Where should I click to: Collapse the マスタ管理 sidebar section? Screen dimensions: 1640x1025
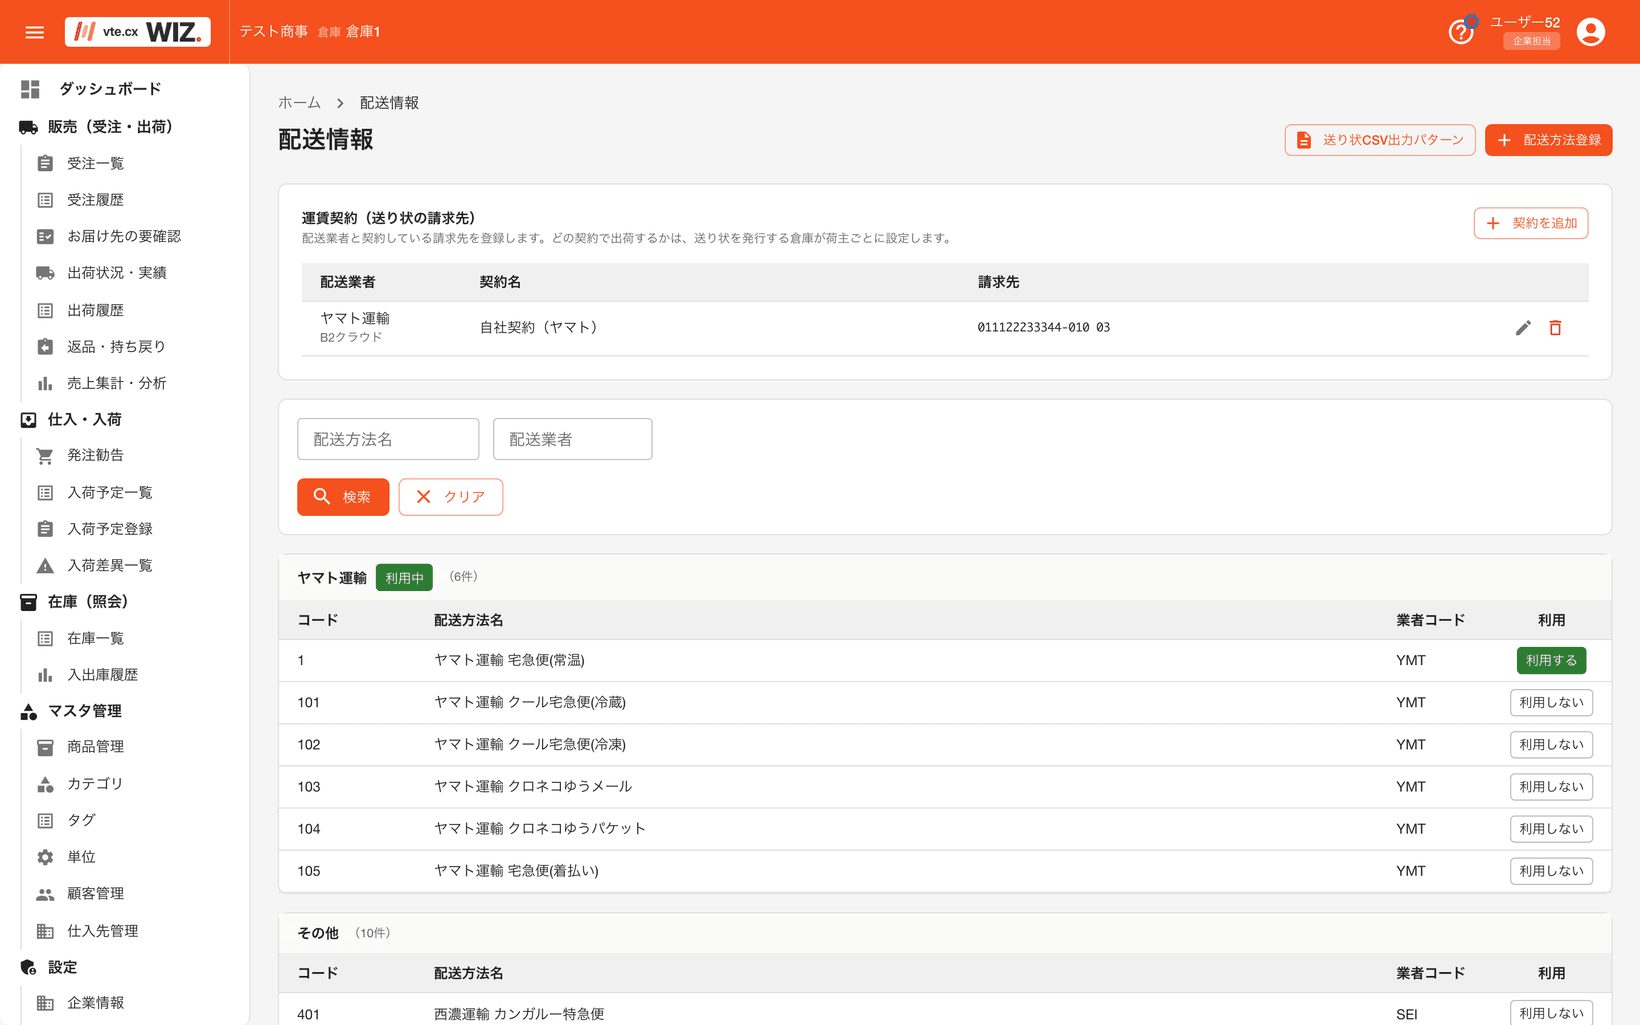click(85, 711)
